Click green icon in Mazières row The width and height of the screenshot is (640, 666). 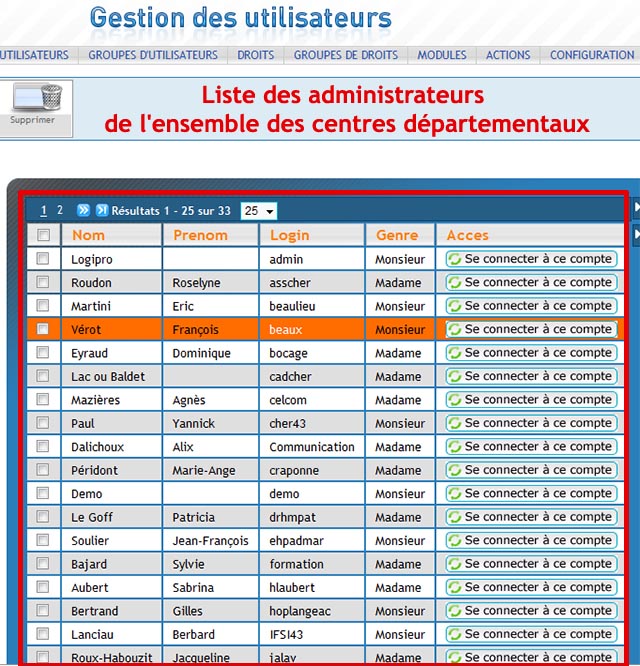[455, 400]
